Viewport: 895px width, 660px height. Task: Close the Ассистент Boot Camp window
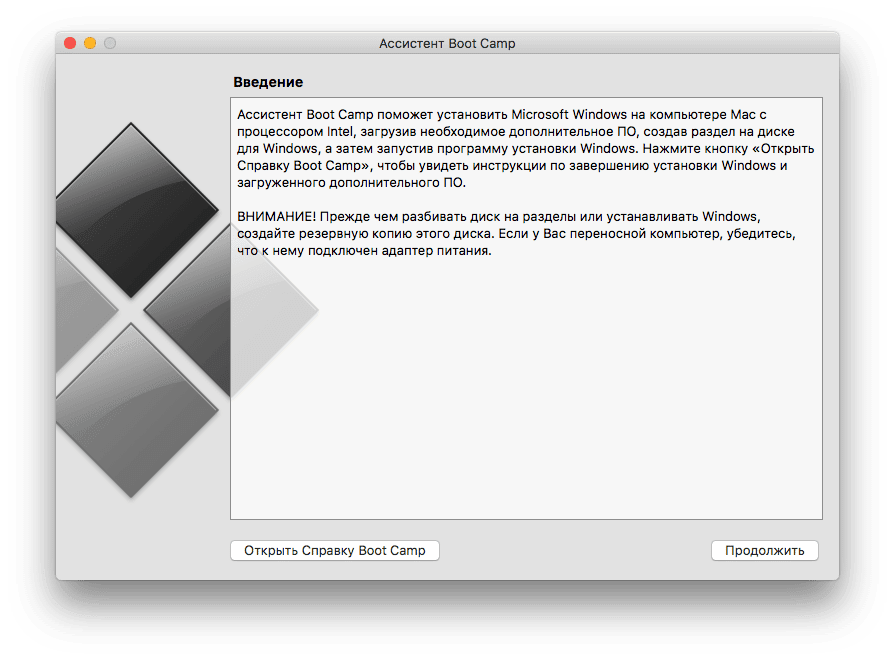pyautogui.click(x=70, y=43)
